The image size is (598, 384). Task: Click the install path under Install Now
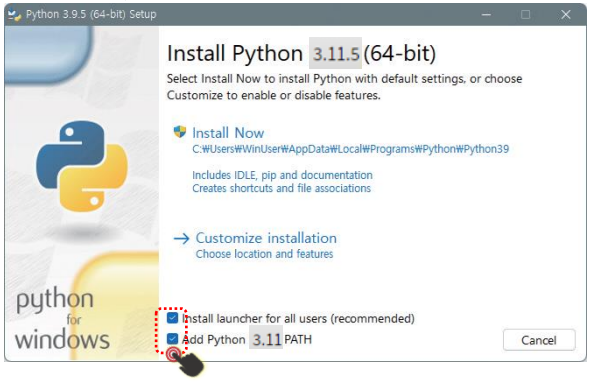(x=350, y=149)
